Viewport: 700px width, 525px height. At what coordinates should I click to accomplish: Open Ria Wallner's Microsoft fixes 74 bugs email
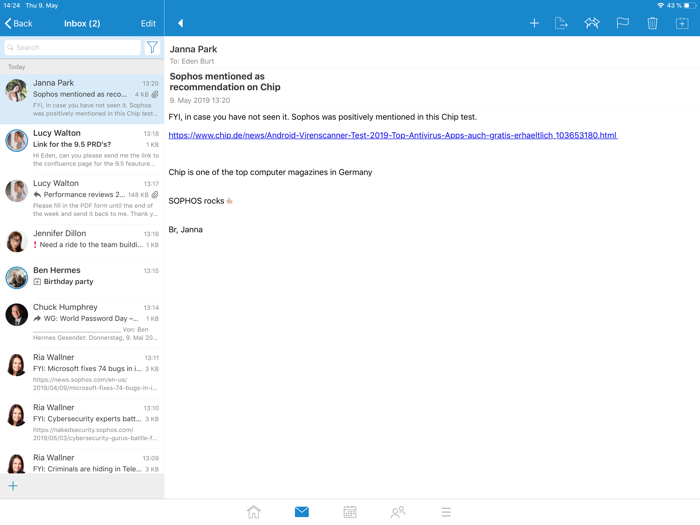tap(82, 373)
